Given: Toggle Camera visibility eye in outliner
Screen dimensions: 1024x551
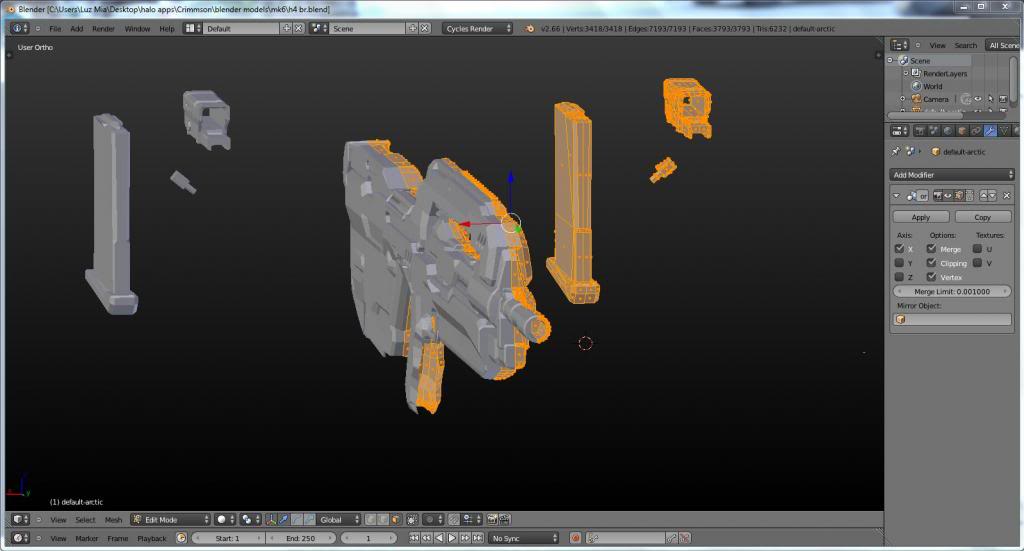Looking at the screenshot, I should pyautogui.click(x=978, y=99).
